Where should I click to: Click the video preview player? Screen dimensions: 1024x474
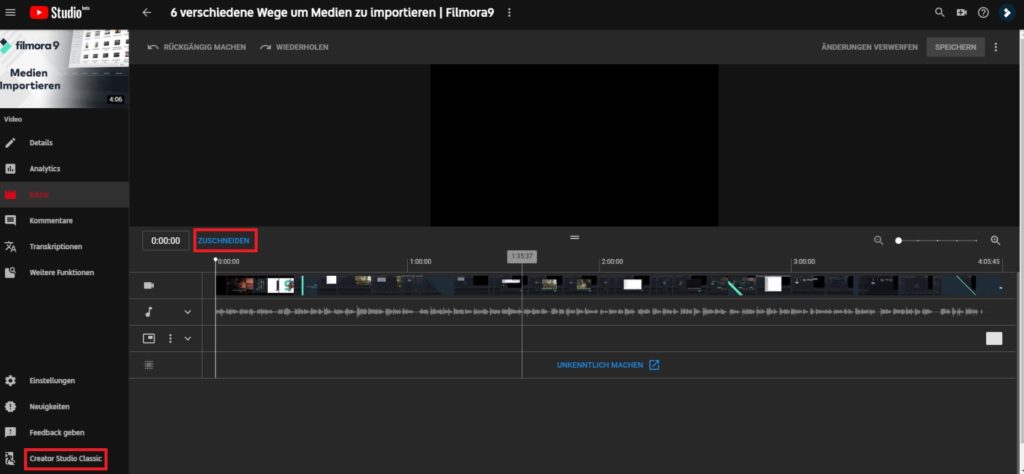pos(574,145)
